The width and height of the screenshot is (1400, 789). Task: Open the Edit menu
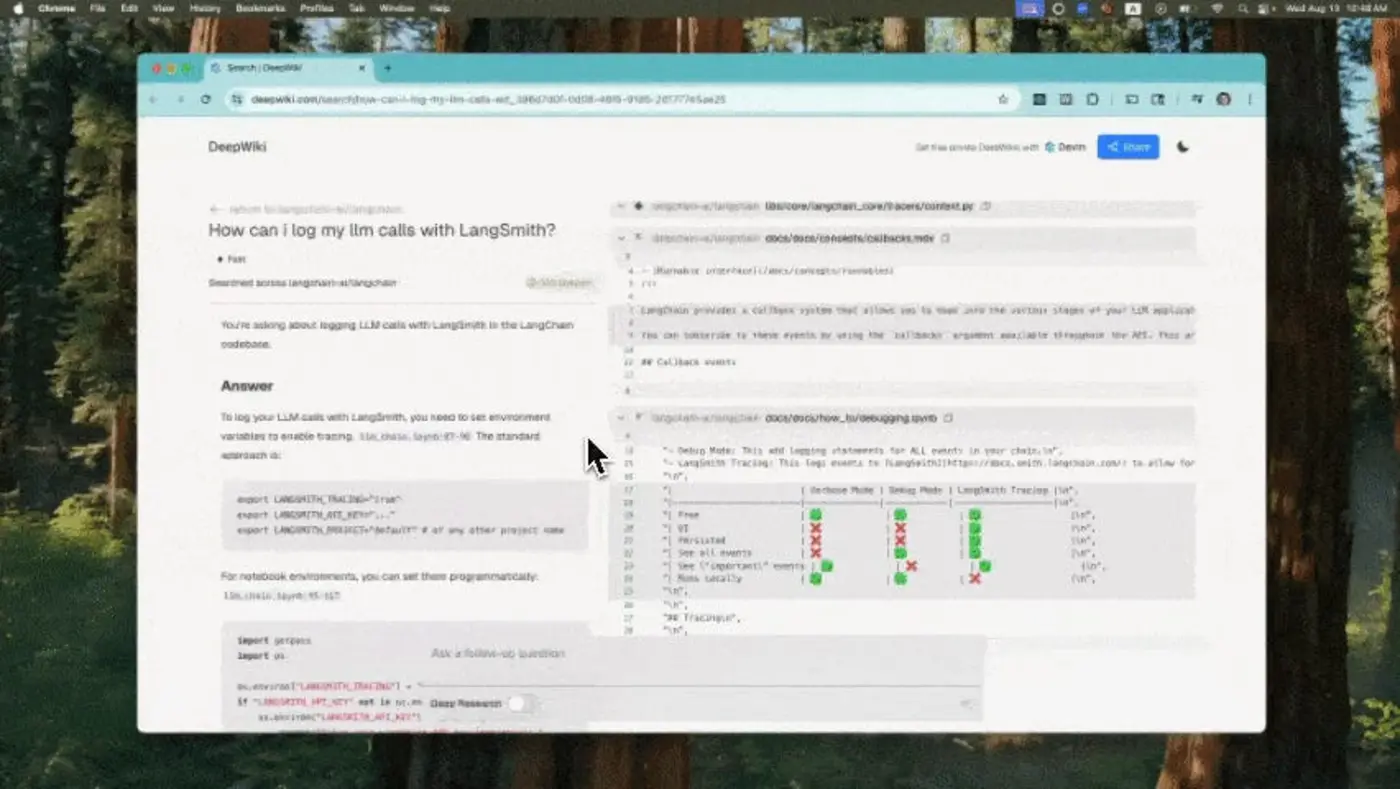coord(129,8)
